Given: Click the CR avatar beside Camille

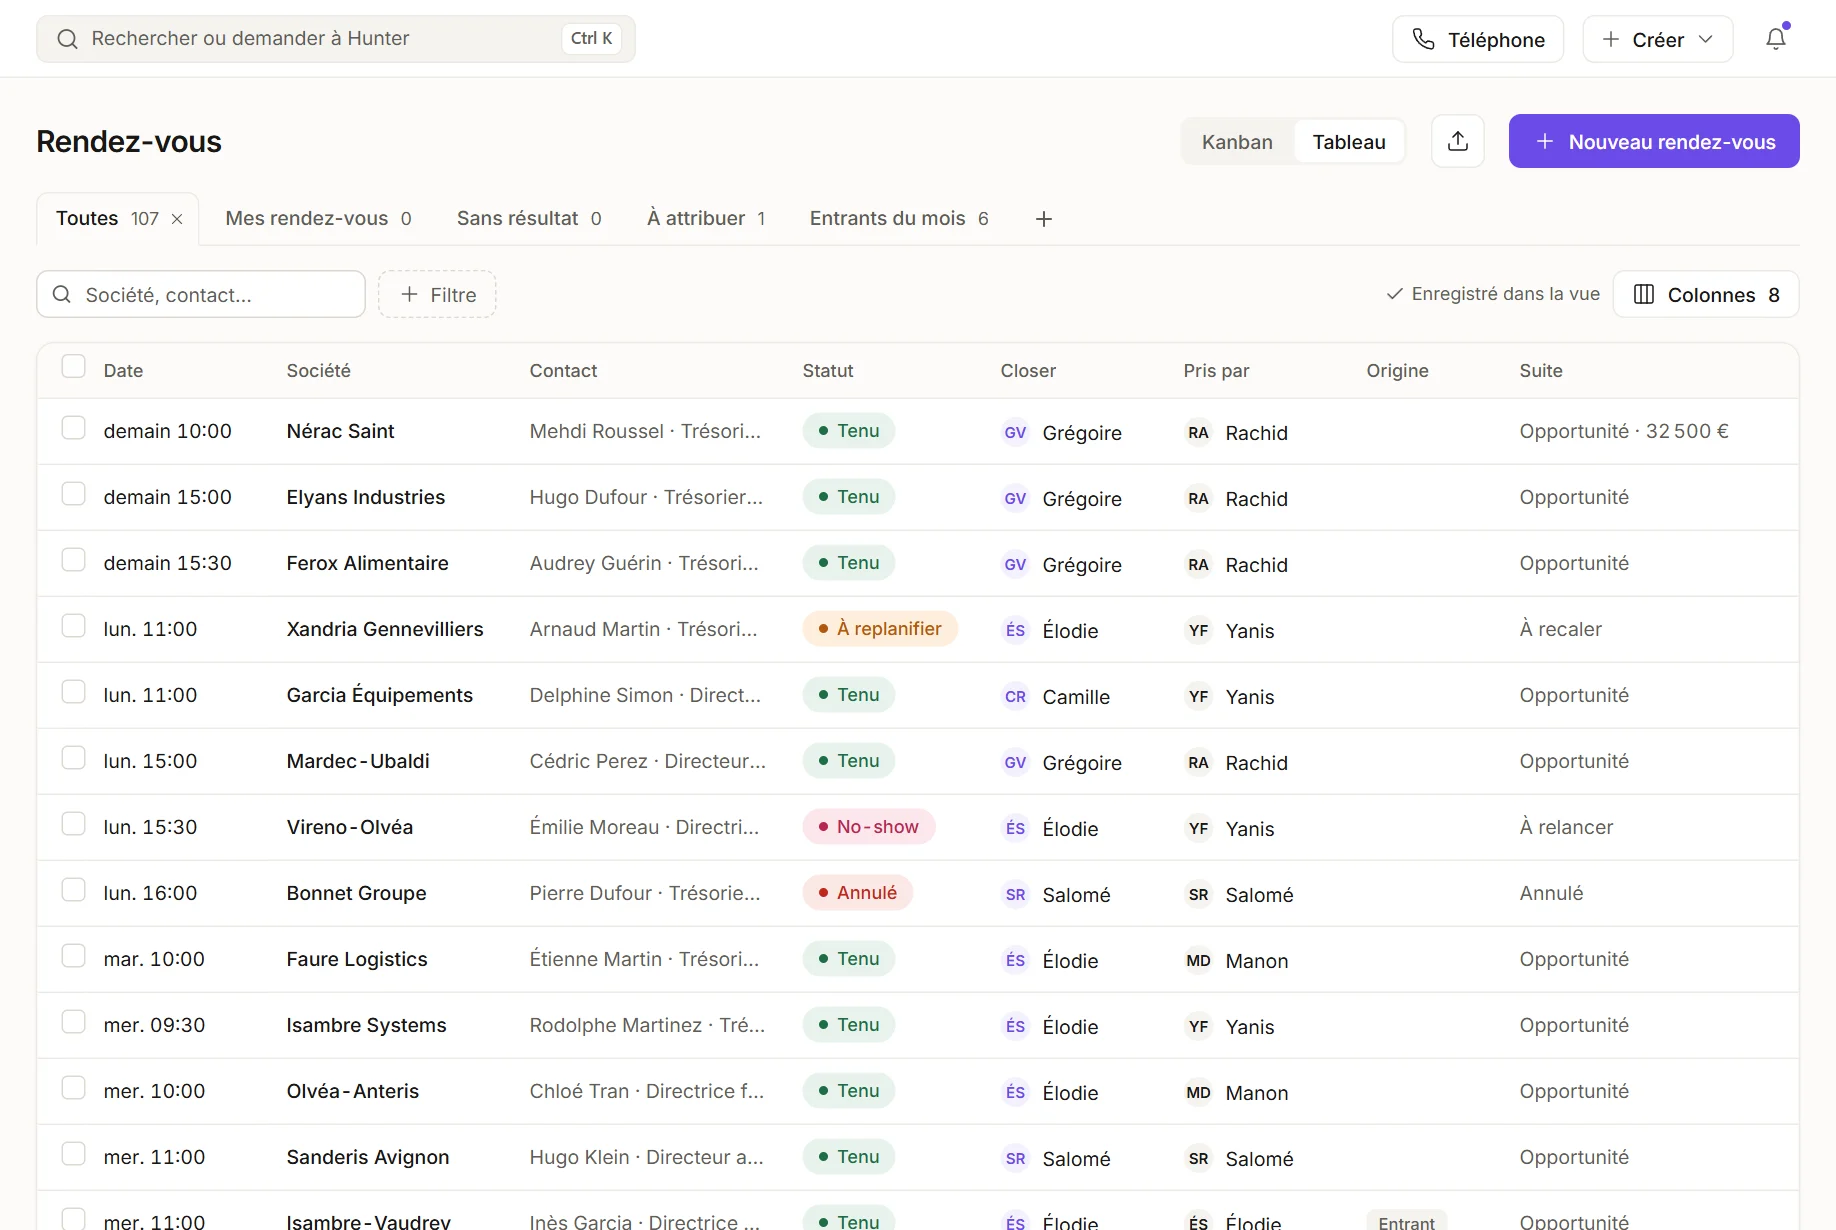Looking at the screenshot, I should click(1015, 696).
